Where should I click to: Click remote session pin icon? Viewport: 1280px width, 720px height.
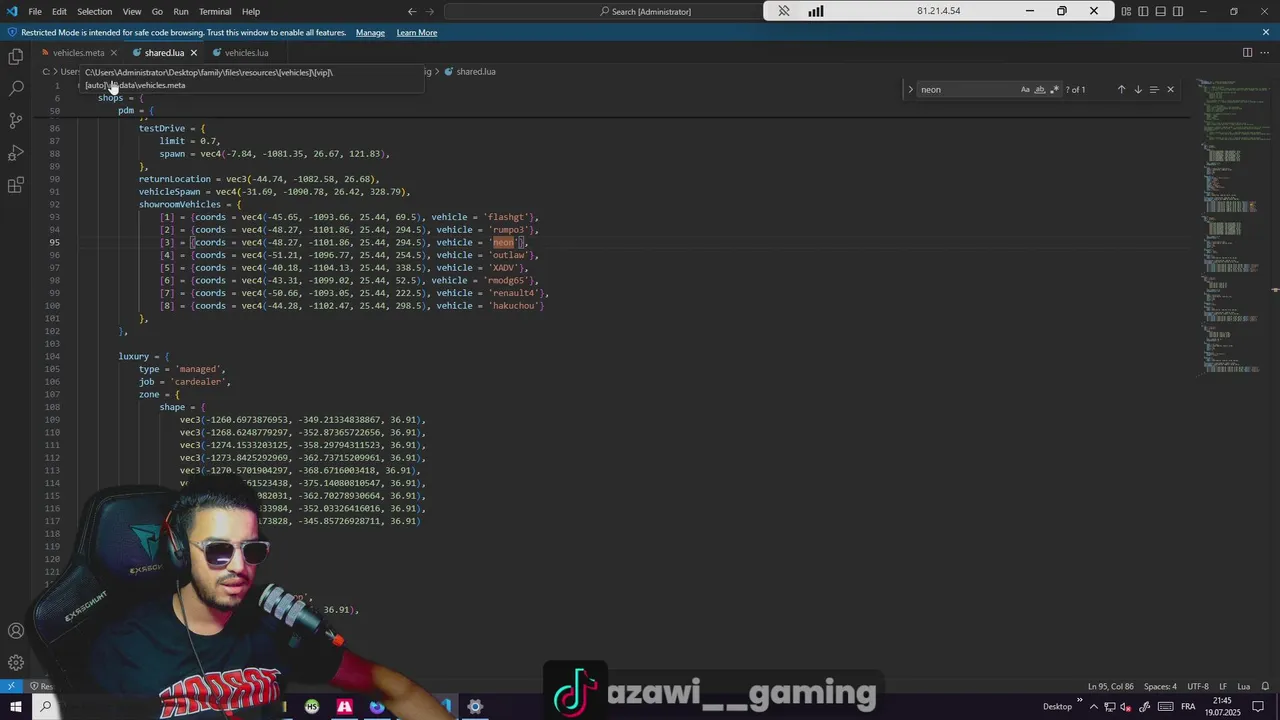pos(784,11)
